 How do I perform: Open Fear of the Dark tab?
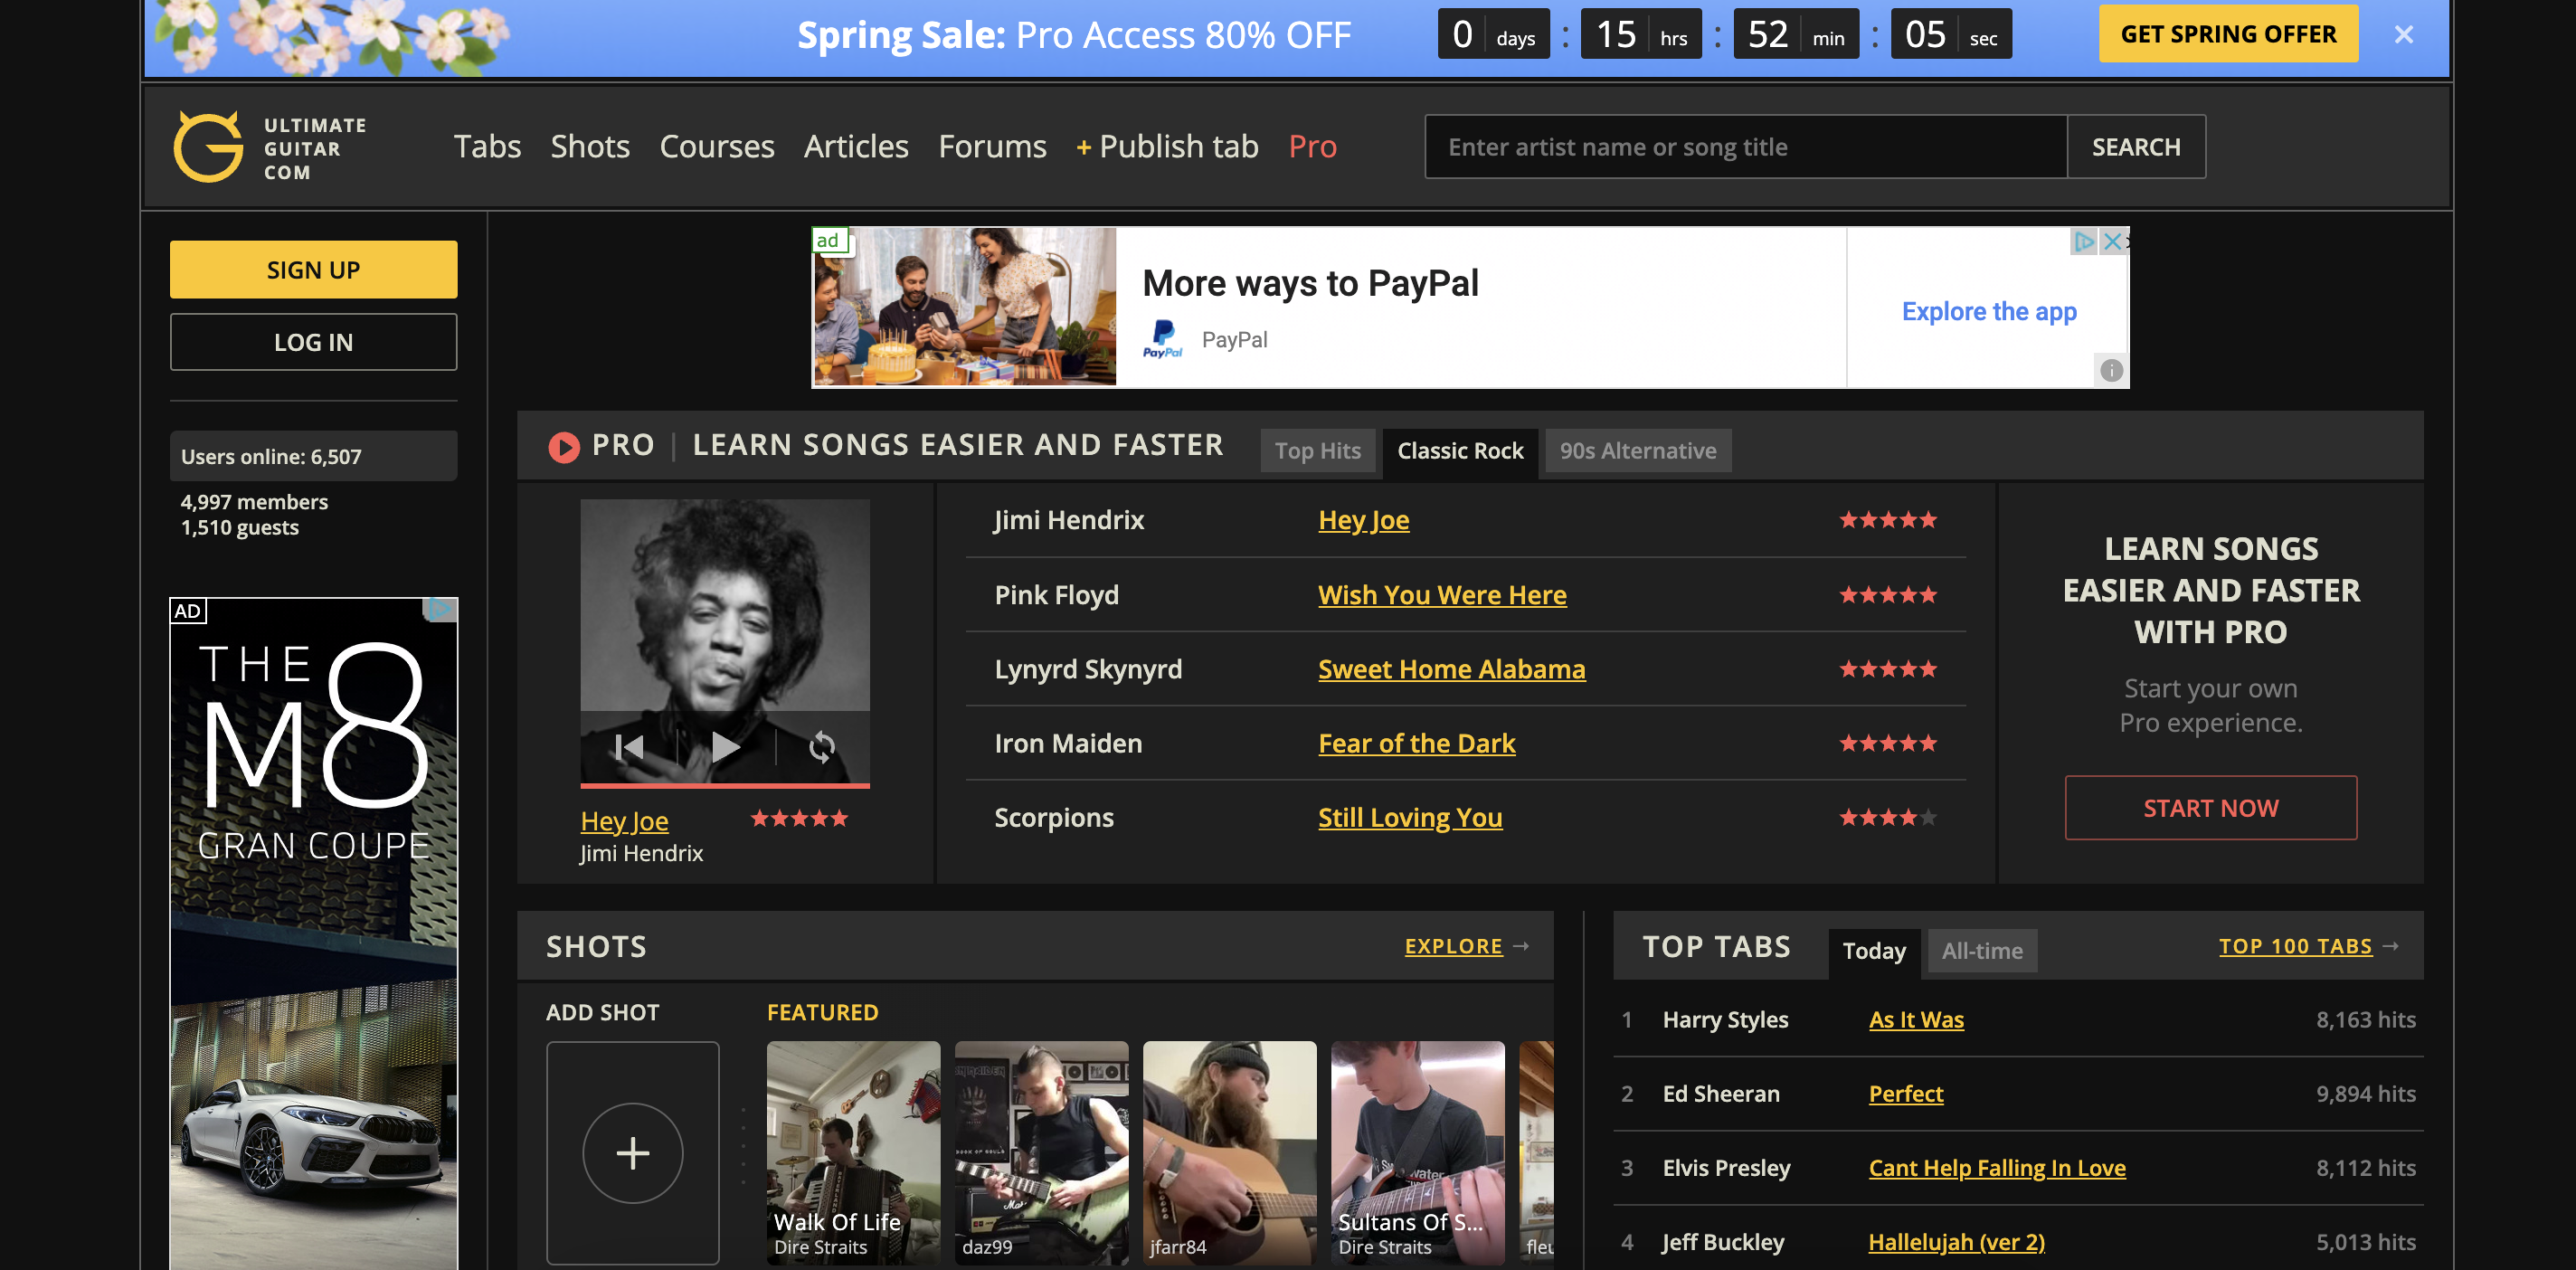click(1416, 743)
